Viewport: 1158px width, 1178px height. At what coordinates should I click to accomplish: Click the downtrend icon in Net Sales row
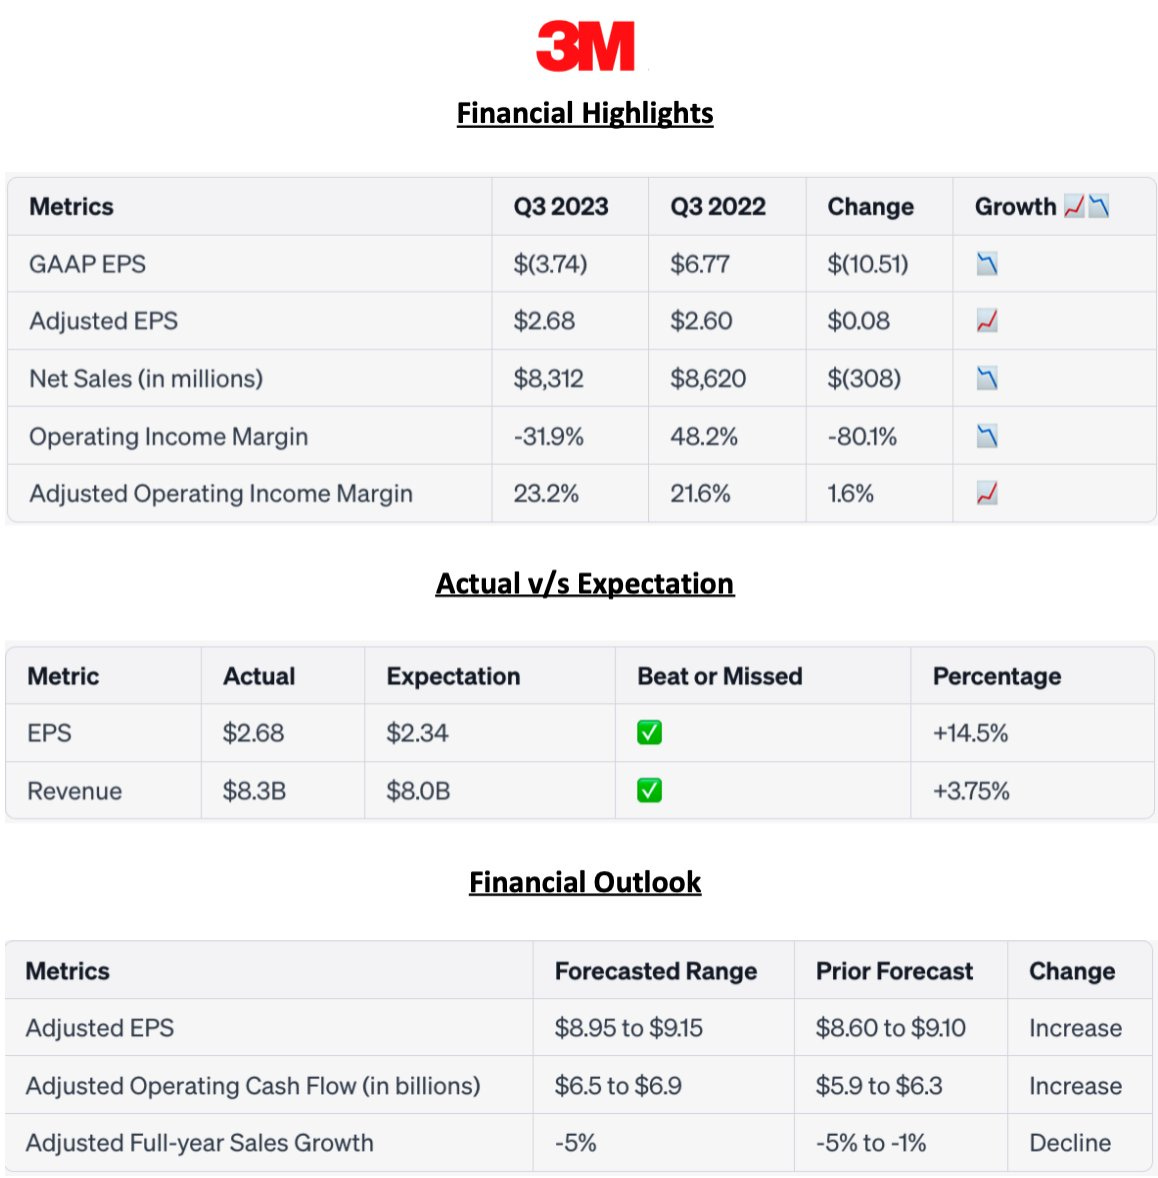click(987, 378)
